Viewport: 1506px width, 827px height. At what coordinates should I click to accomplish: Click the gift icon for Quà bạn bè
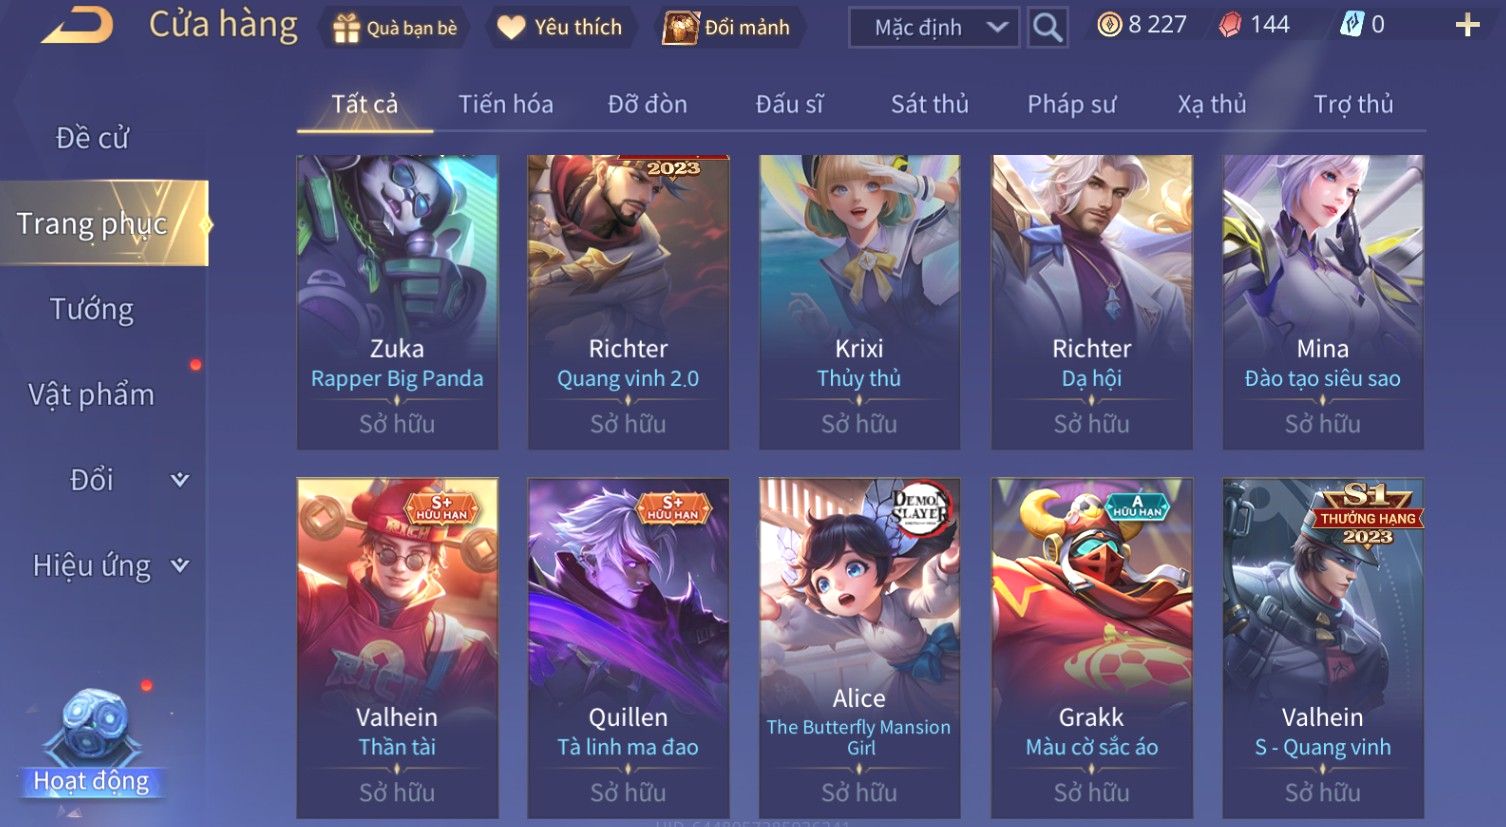click(x=346, y=28)
